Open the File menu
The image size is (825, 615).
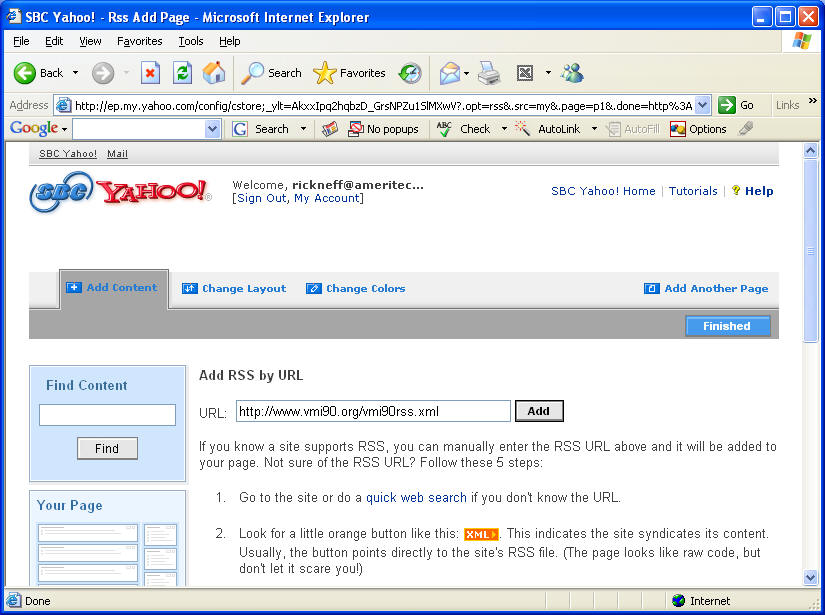tap(21, 41)
